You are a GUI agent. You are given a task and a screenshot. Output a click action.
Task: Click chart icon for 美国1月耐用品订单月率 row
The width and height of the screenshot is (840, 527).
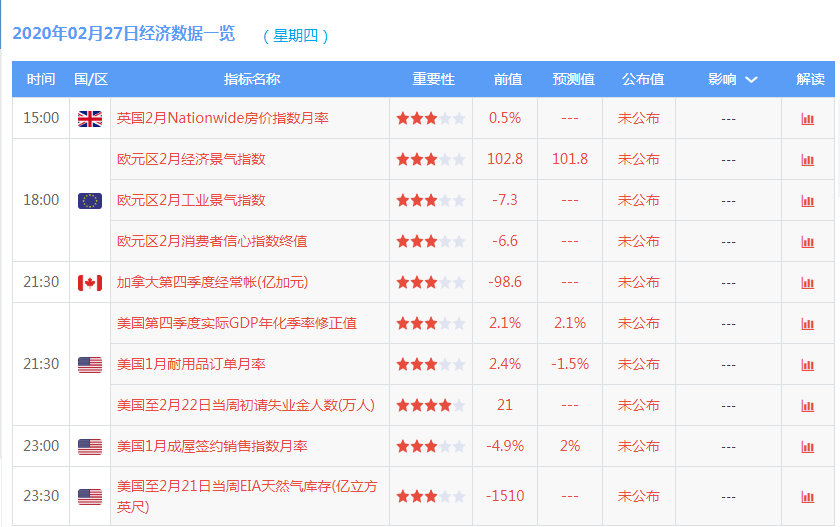pos(807,365)
